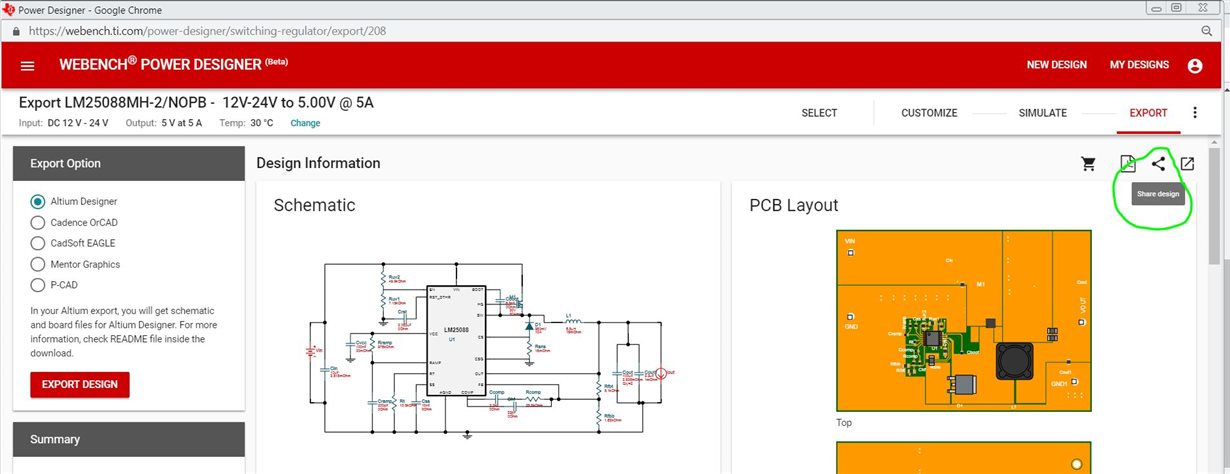The image size is (1230, 474).
Task: Click the Top PCB layout image
Action: 964,320
